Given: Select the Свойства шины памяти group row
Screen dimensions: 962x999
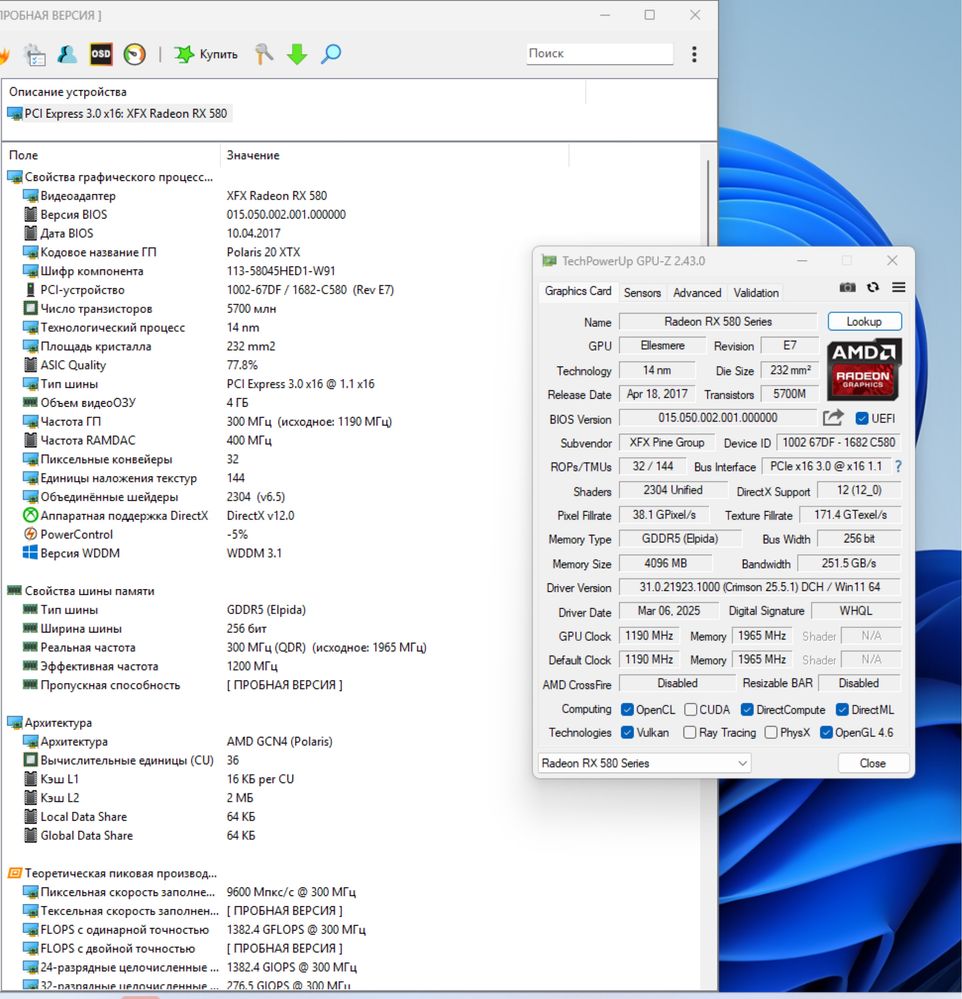Looking at the screenshot, I should [x=81, y=591].
